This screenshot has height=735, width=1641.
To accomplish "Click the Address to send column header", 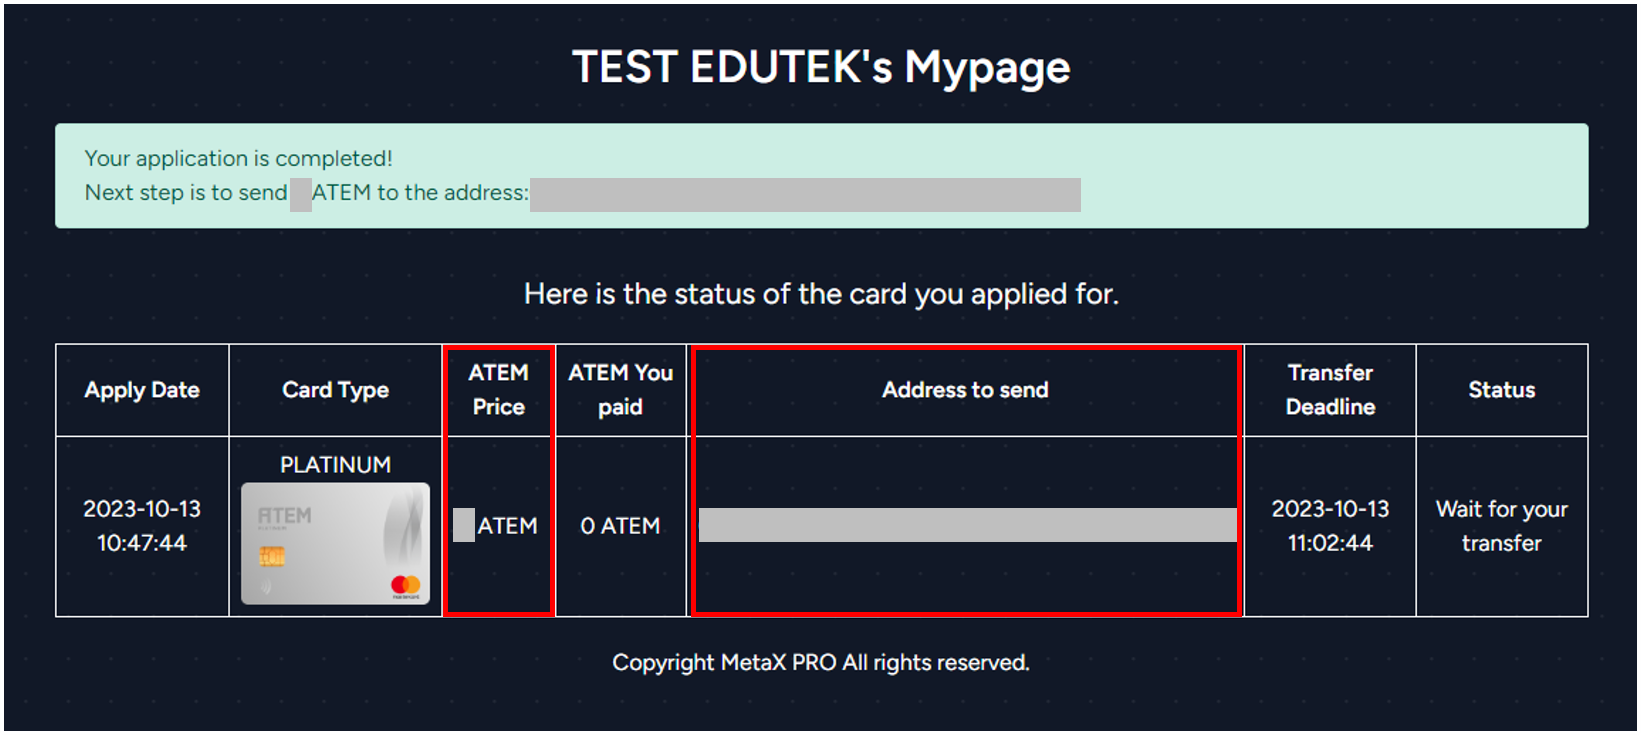I will point(965,390).
